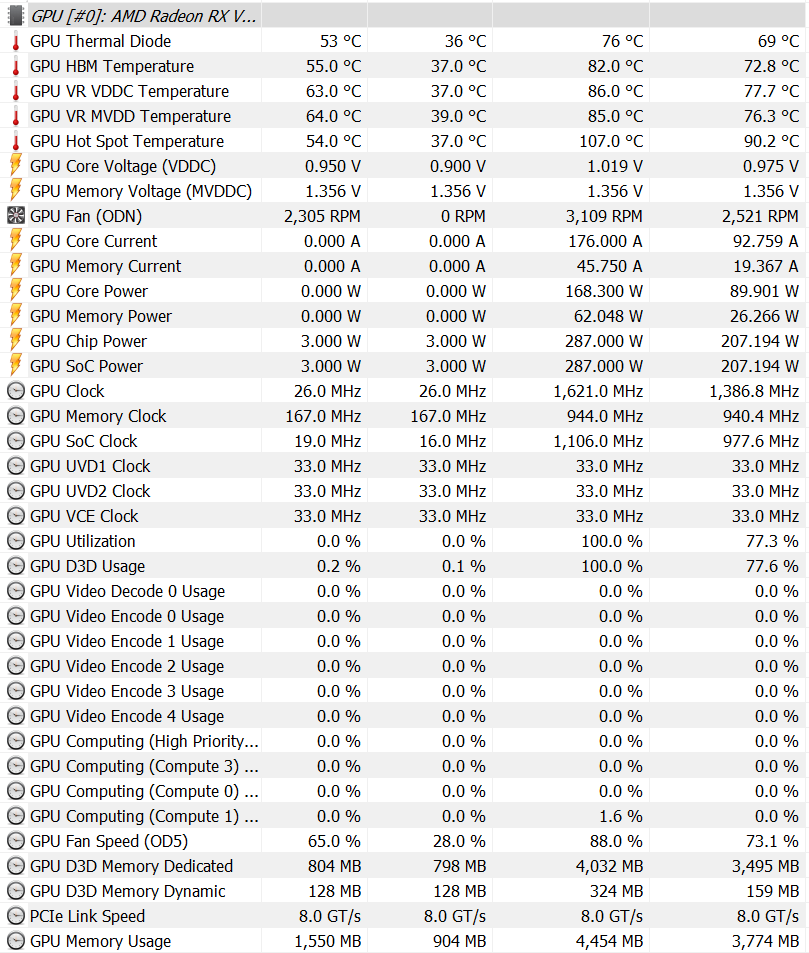The image size is (809, 953).
Task: Click the 940.4 MHz memory clock average
Action: pos(760,416)
